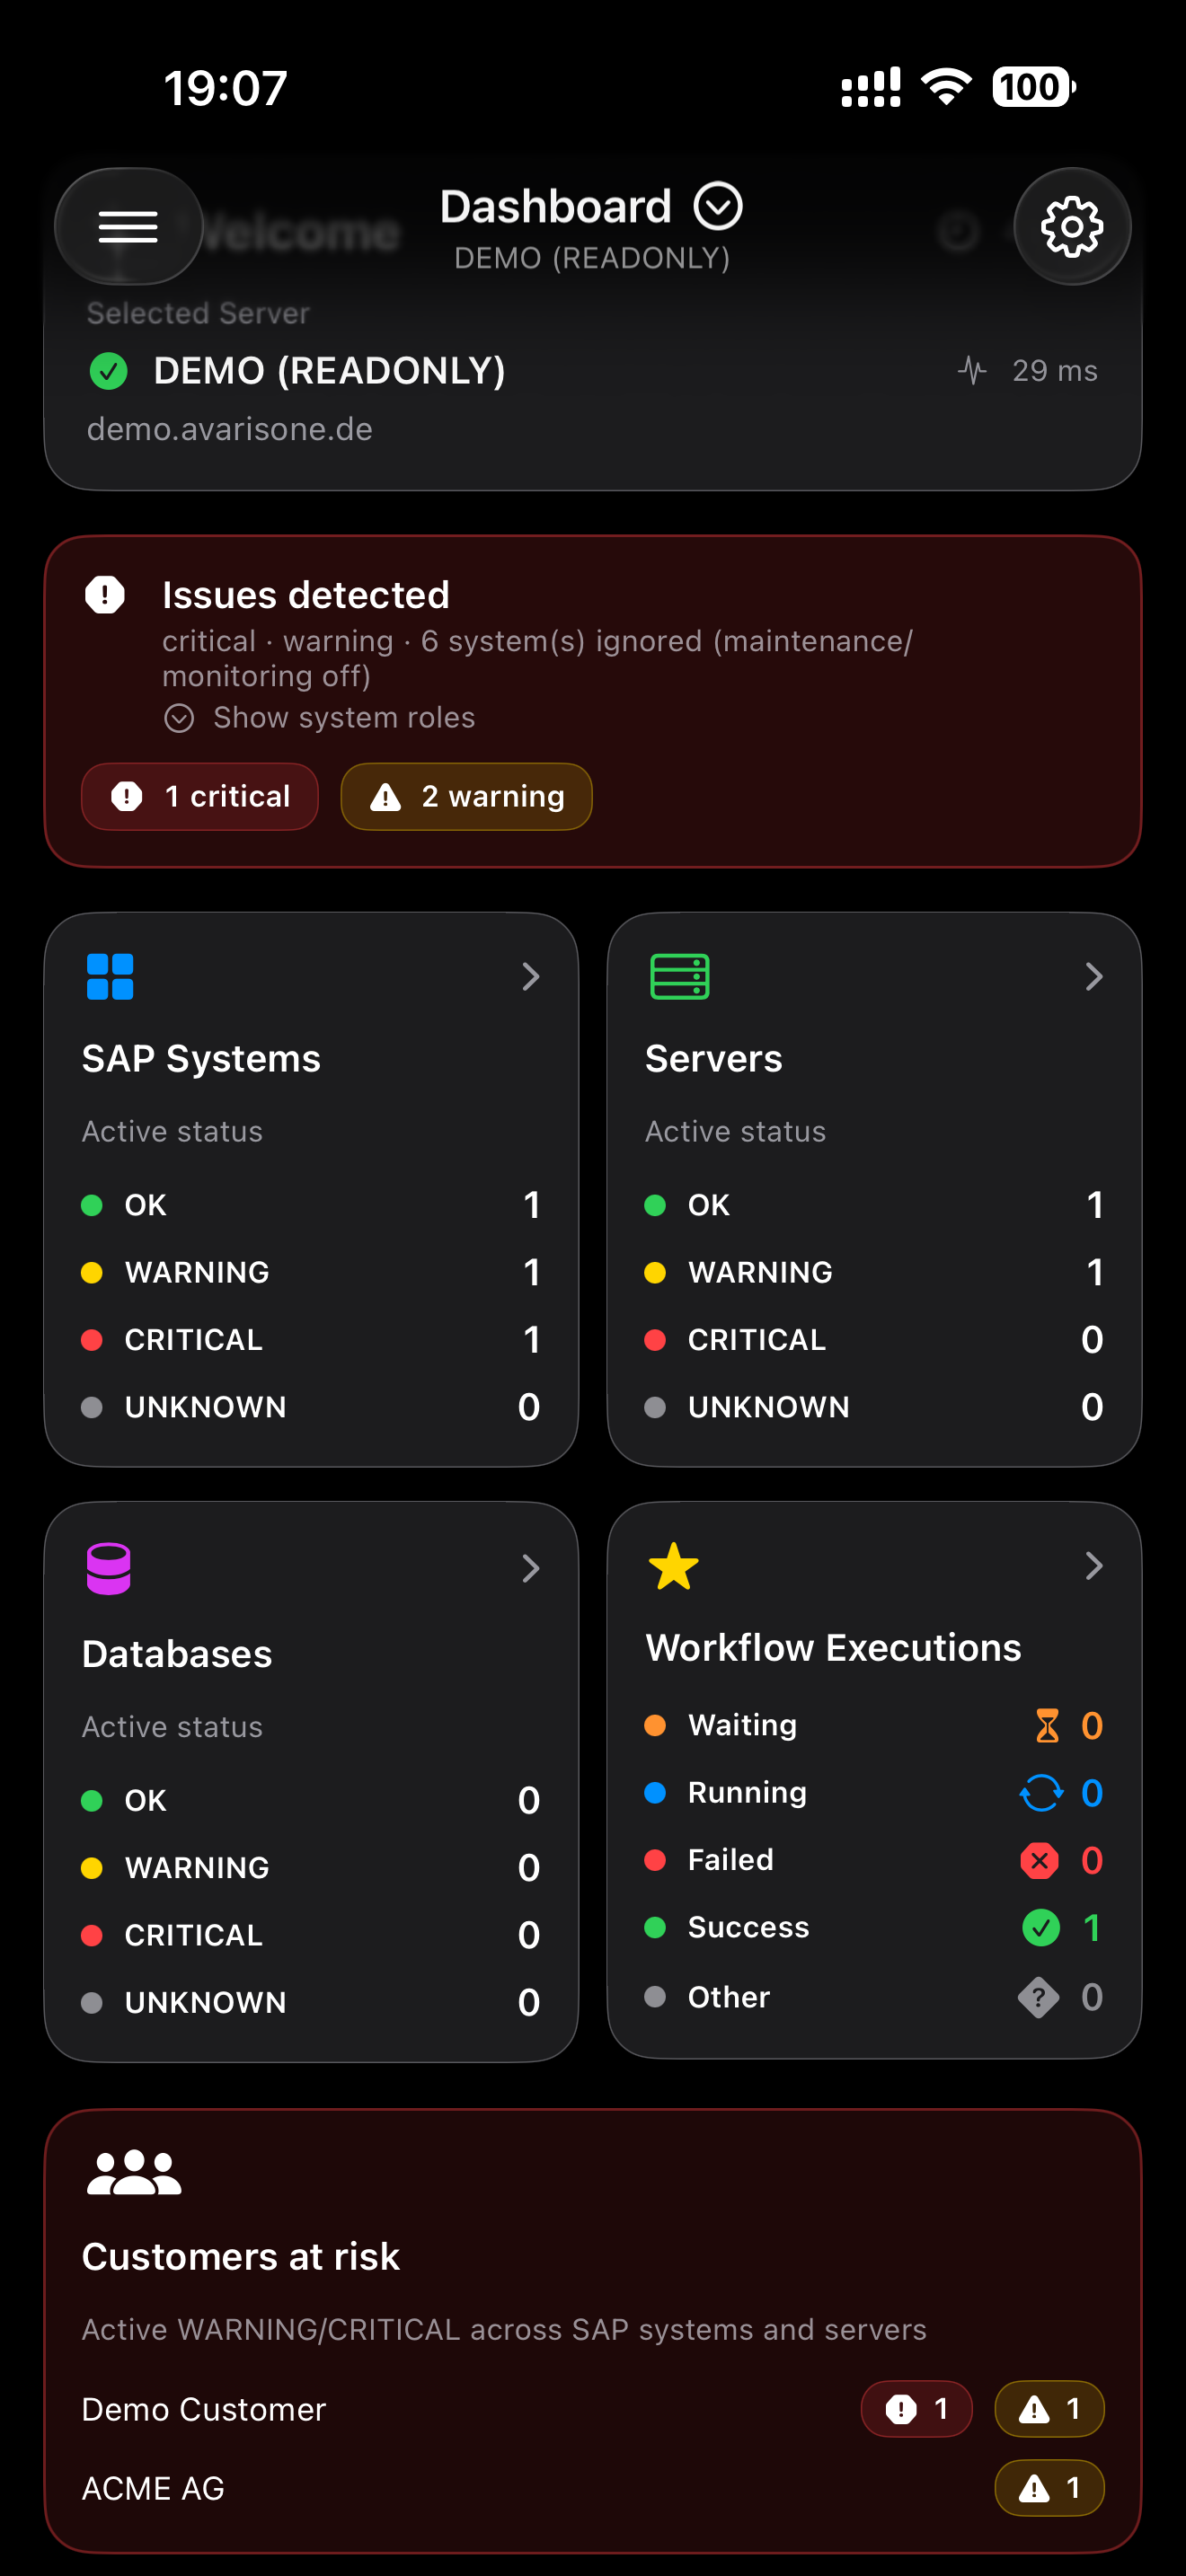The height and width of the screenshot is (2576, 1186).
Task: Tap the green server status checkmark
Action: [x=109, y=371]
